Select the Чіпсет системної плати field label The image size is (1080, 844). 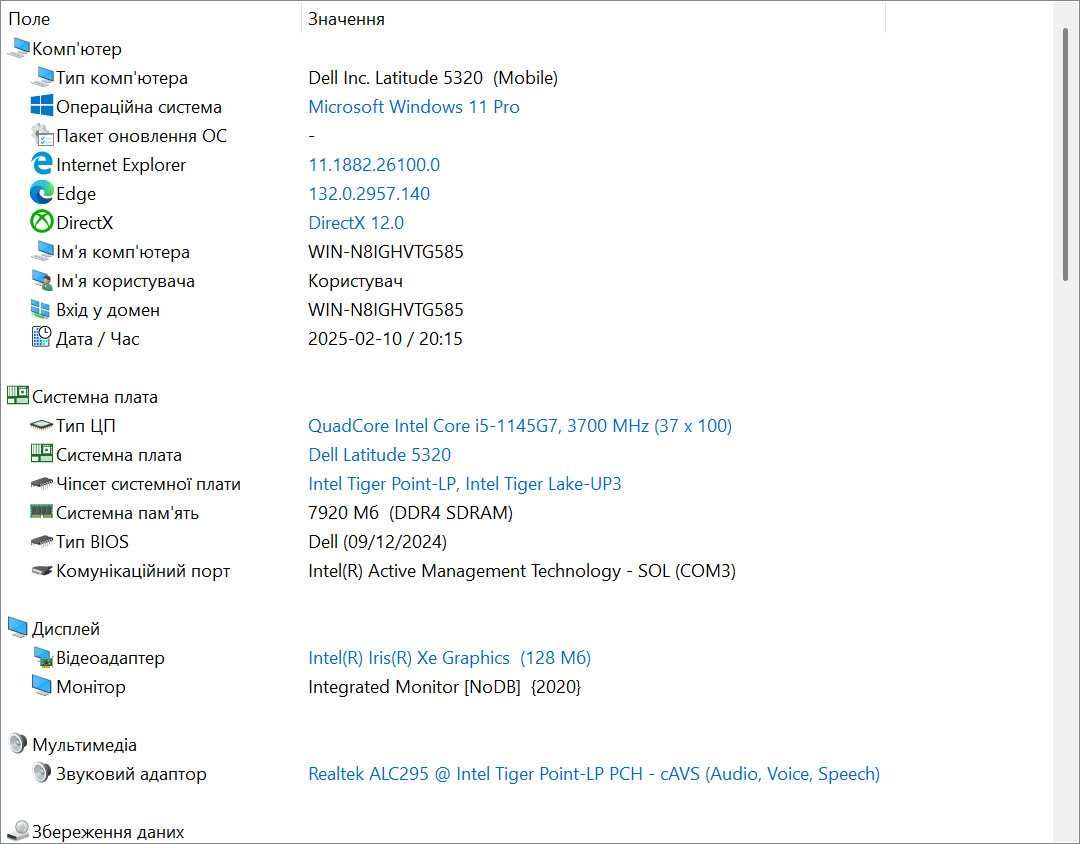(149, 484)
